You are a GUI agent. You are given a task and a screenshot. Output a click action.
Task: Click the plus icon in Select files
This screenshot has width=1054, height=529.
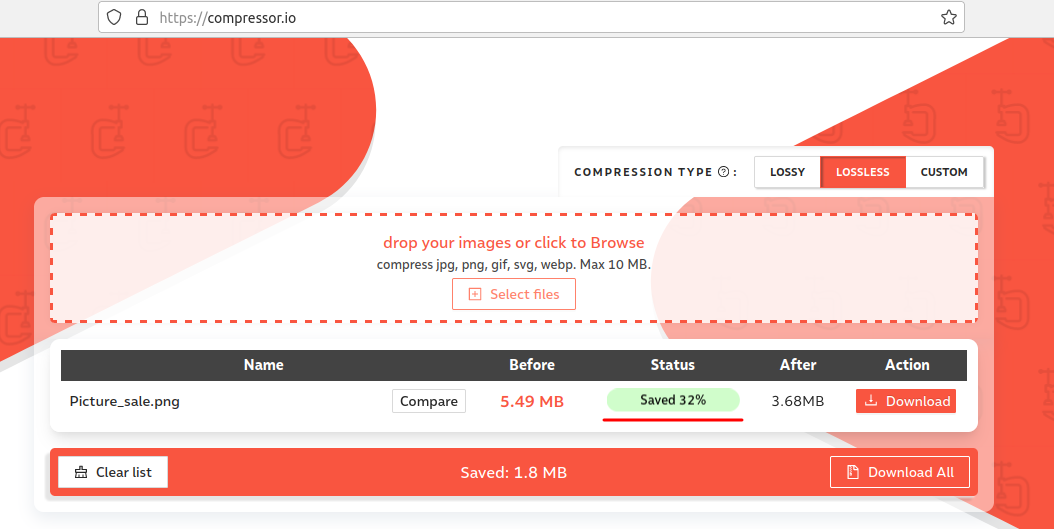475,294
